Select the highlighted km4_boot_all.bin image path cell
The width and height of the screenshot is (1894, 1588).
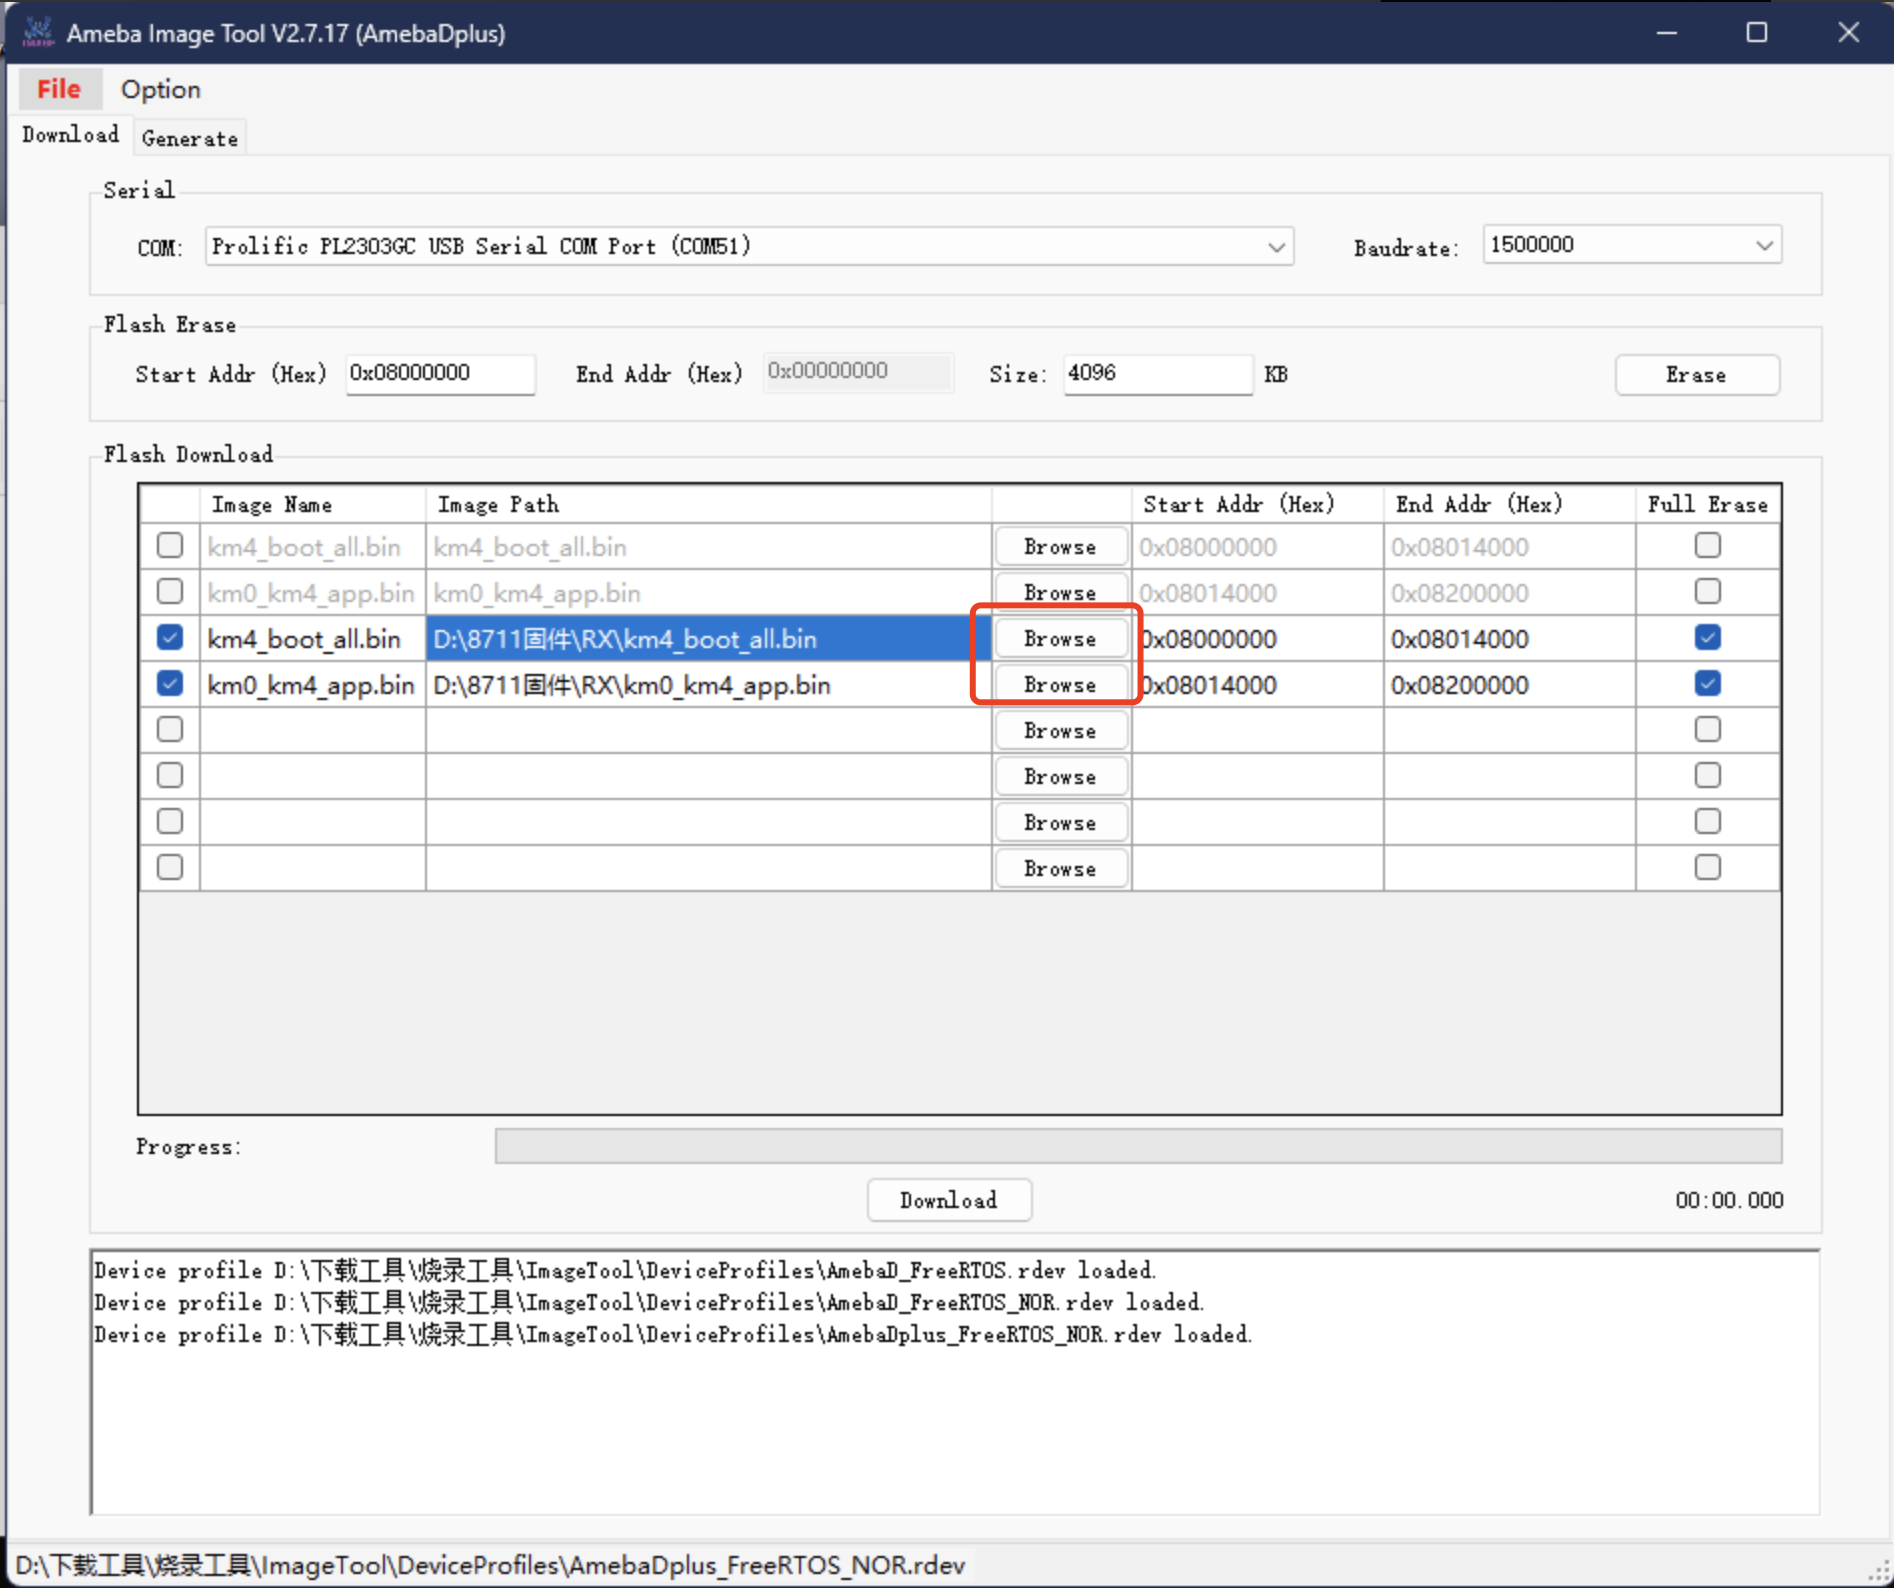[x=707, y=639]
